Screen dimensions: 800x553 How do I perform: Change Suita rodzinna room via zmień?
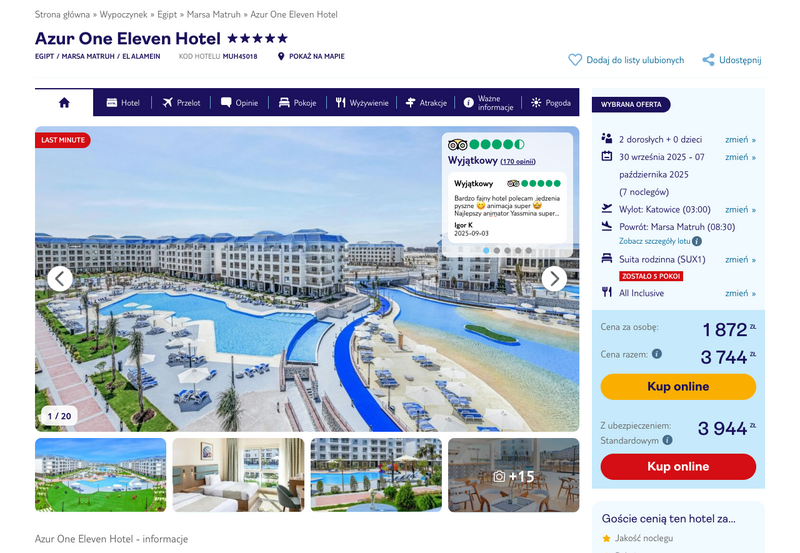tap(740, 260)
